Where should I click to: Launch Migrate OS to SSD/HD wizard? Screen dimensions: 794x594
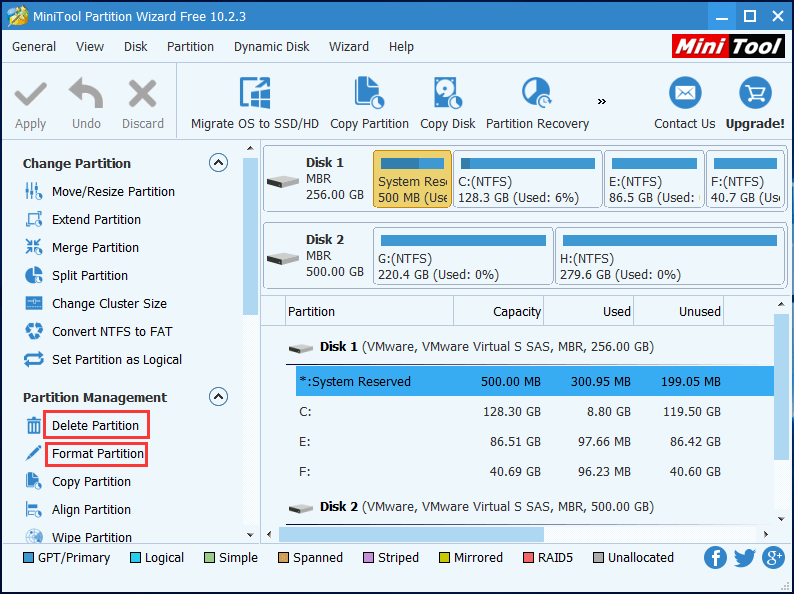click(255, 93)
